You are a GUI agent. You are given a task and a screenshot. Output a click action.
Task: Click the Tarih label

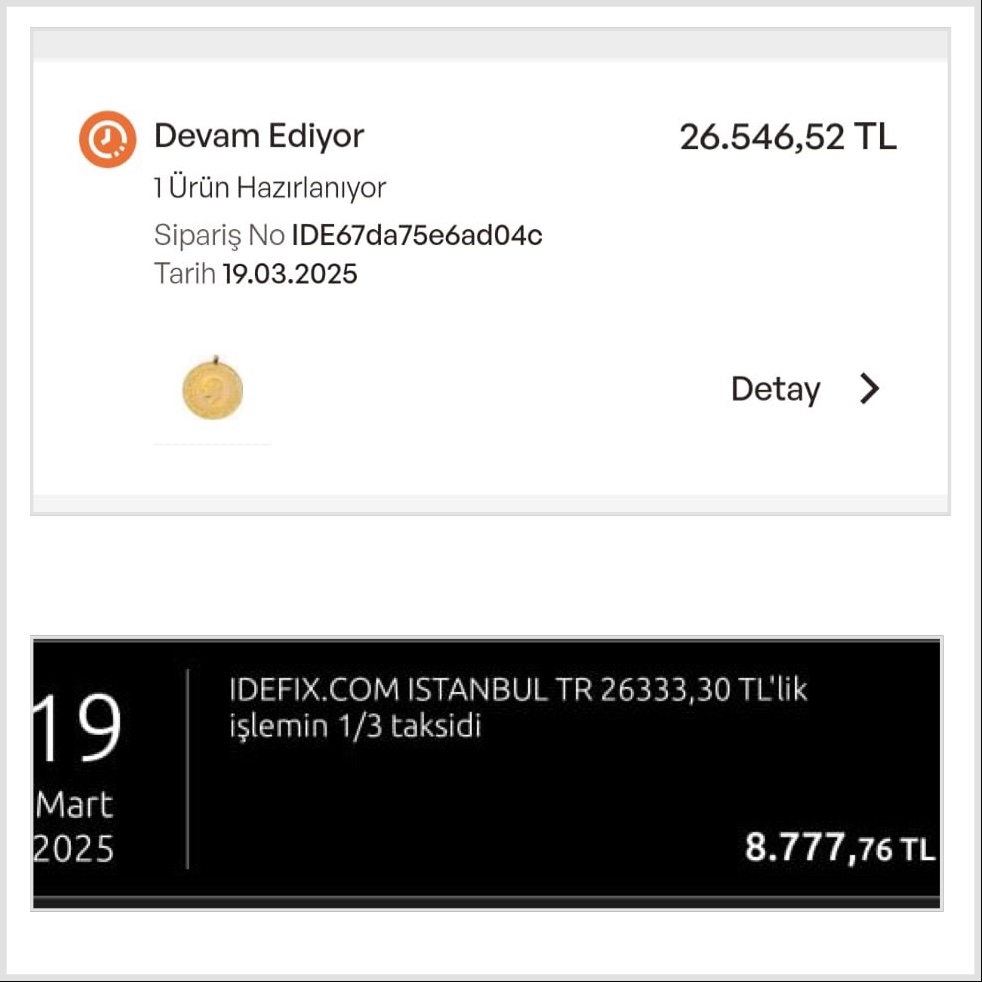(185, 274)
